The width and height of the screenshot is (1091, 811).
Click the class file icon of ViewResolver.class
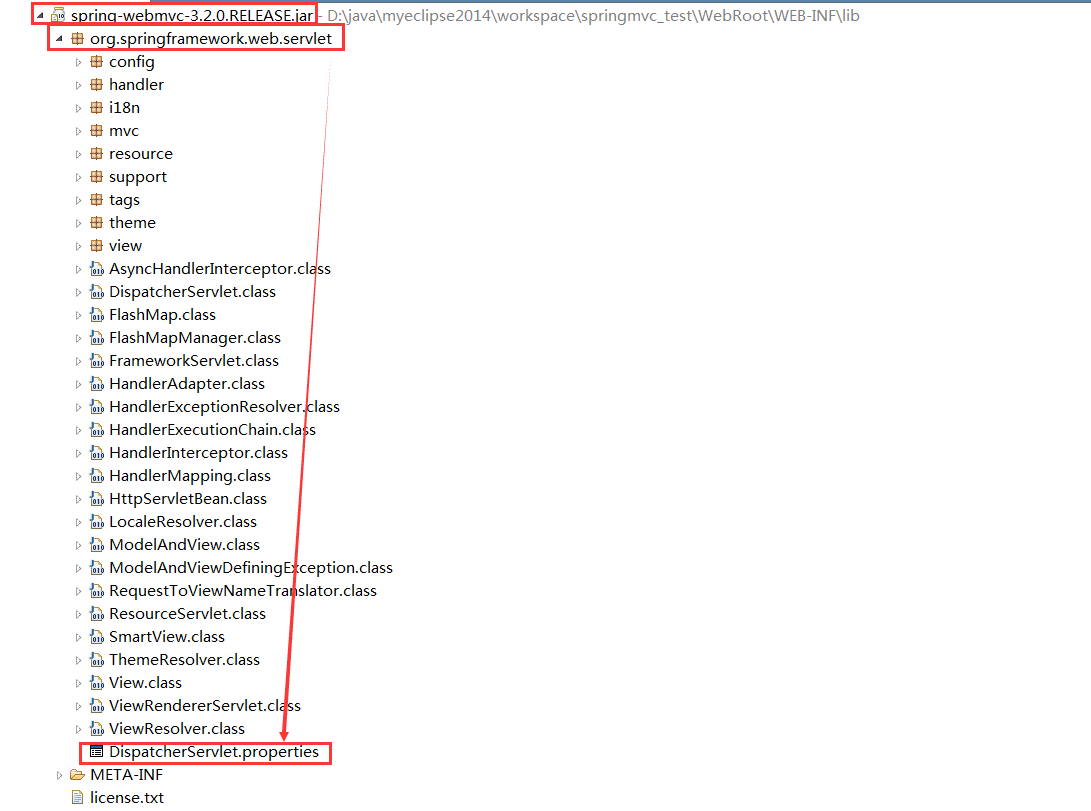pyautogui.click(x=97, y=729)
